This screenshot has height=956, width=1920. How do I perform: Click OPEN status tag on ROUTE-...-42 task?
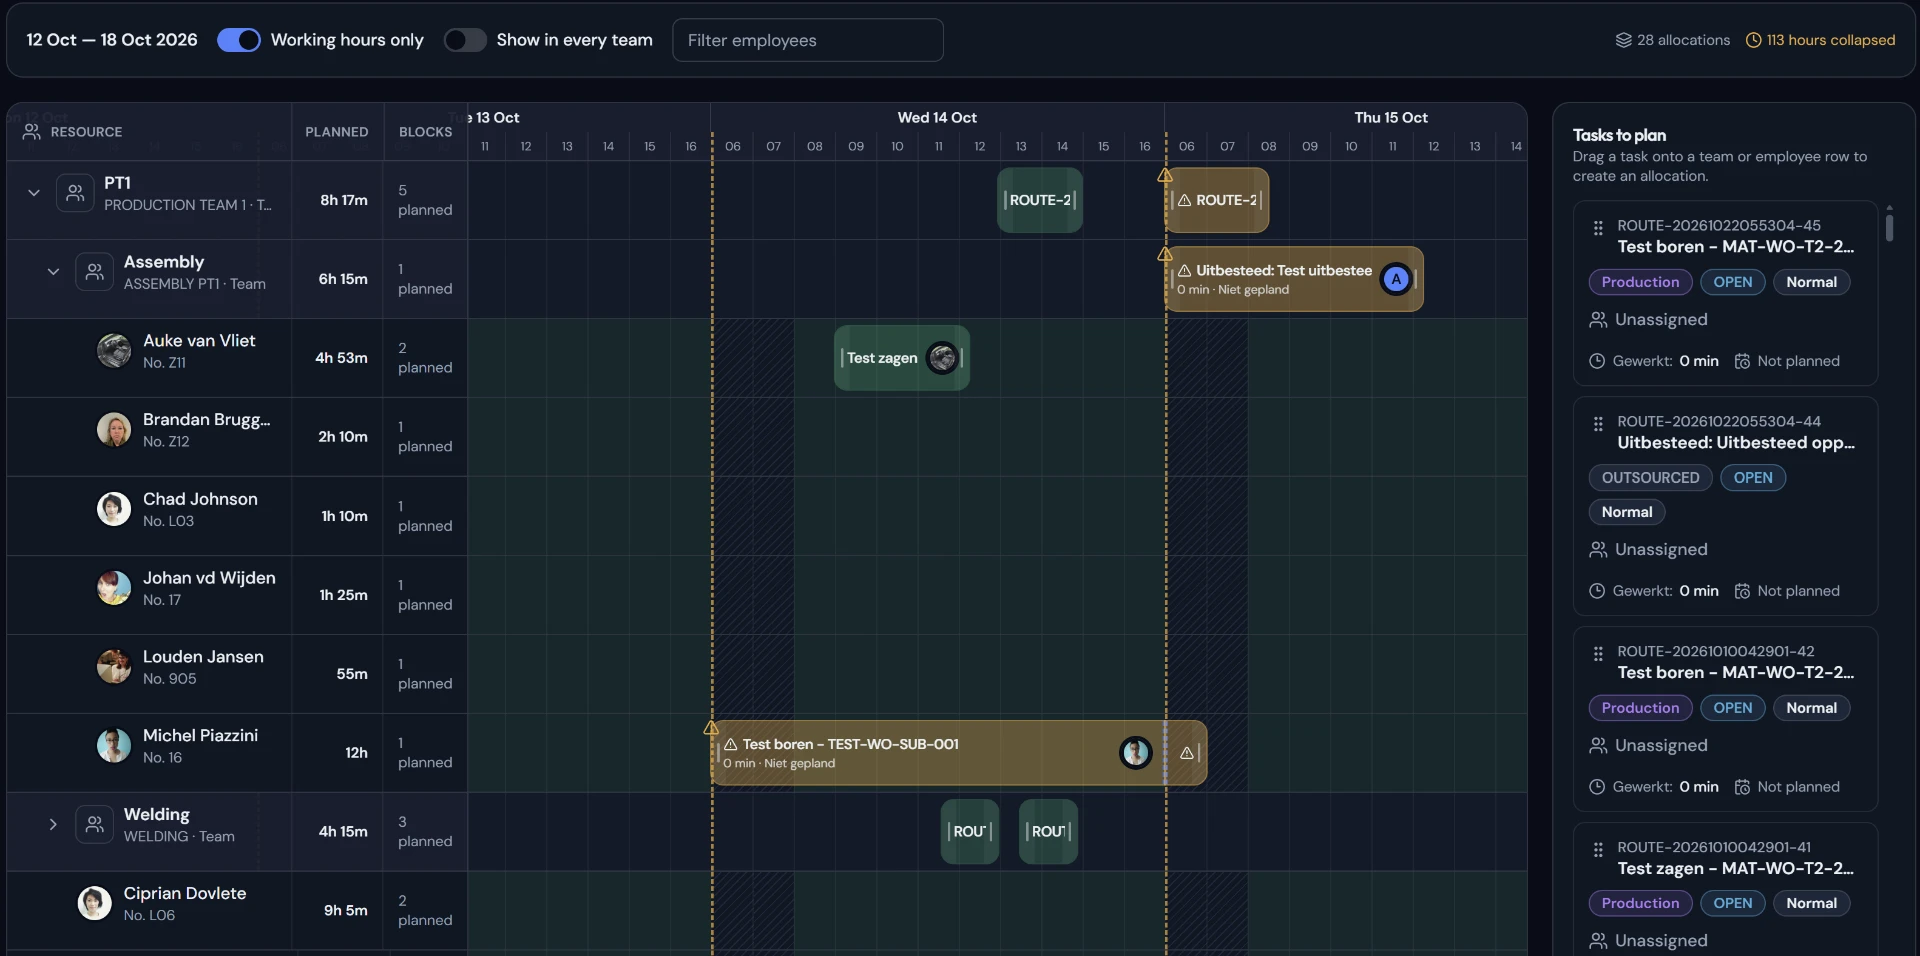click(x=1732, y=708)
